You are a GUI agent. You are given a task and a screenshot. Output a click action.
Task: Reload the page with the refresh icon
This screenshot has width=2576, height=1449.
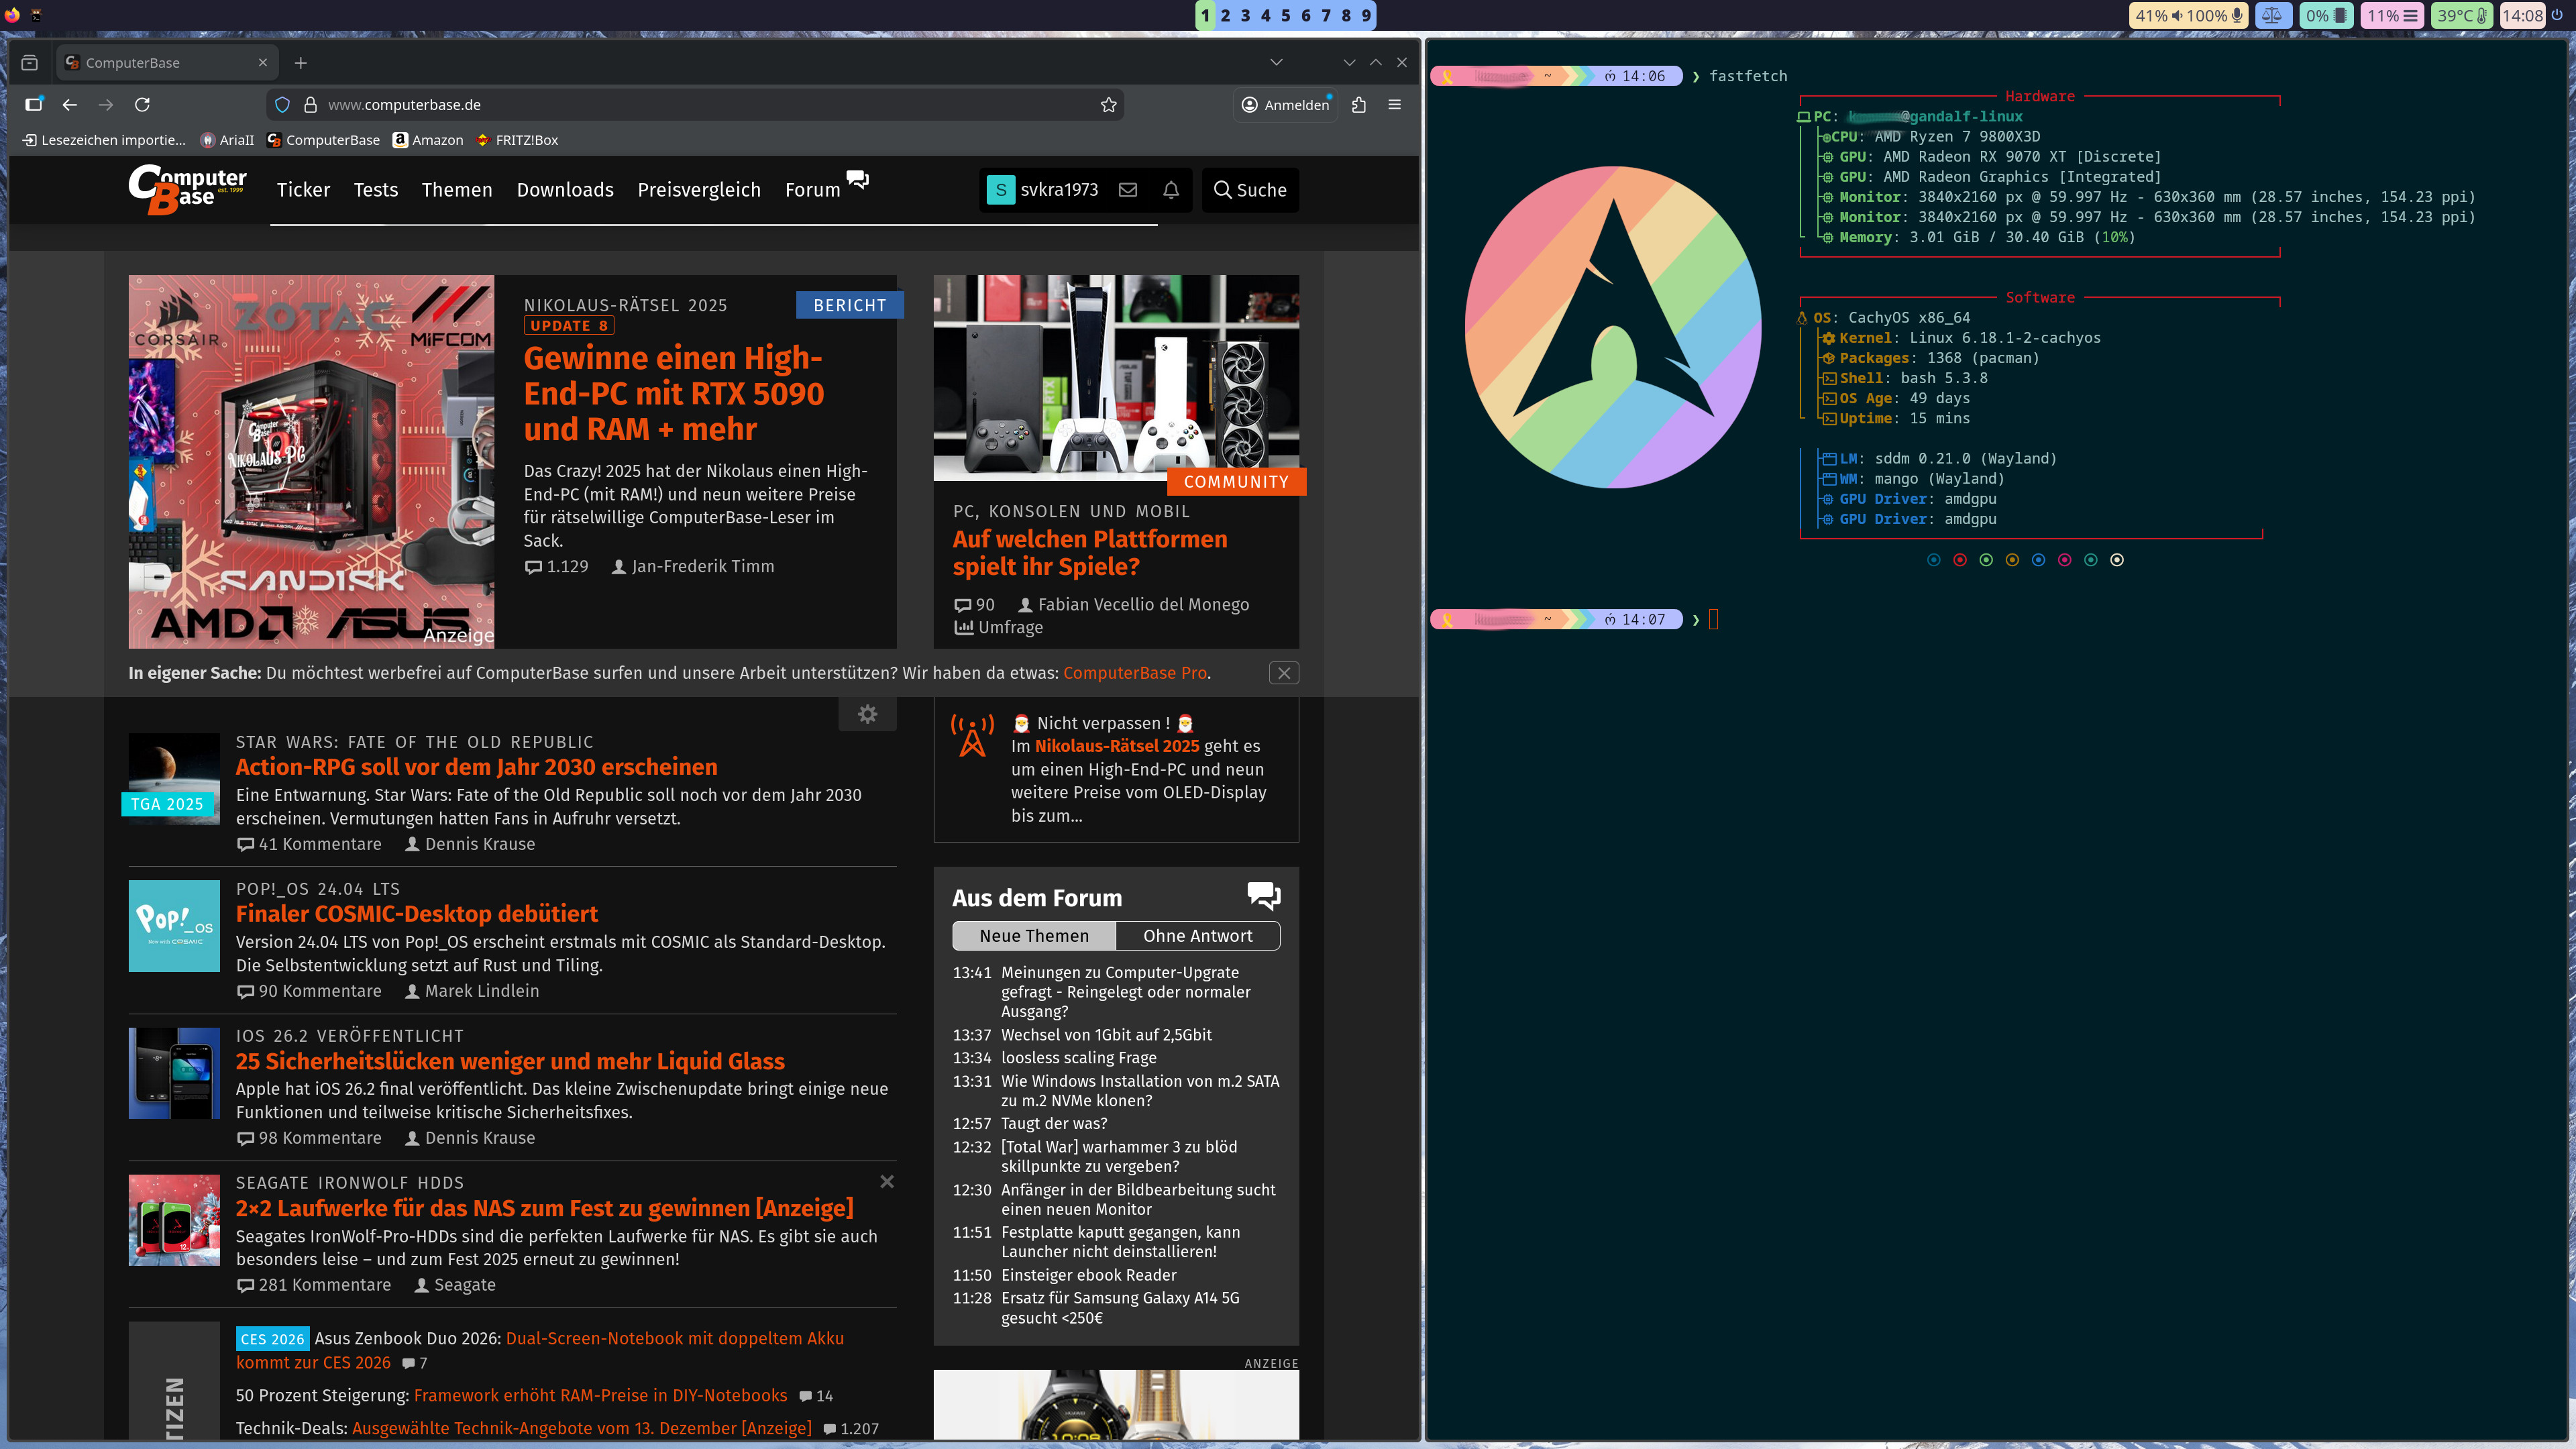[x=142, y=105]
